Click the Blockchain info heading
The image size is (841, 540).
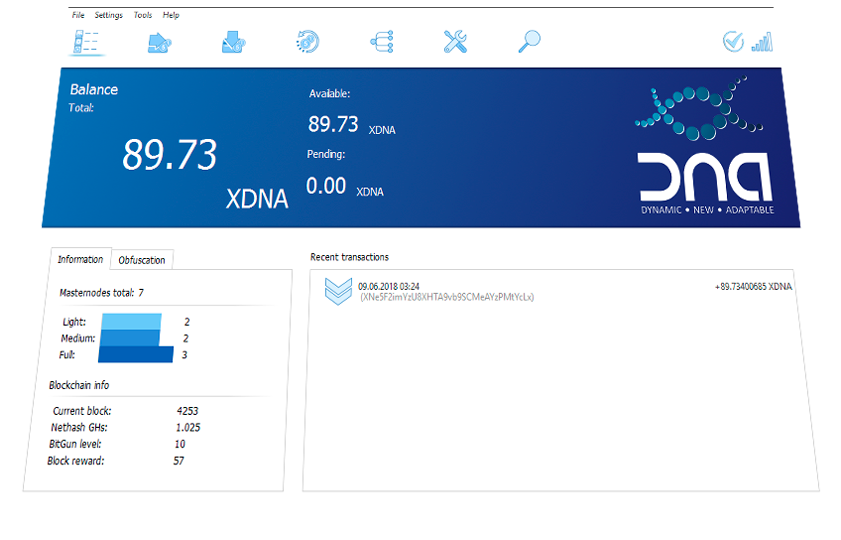tap(79, 386)
